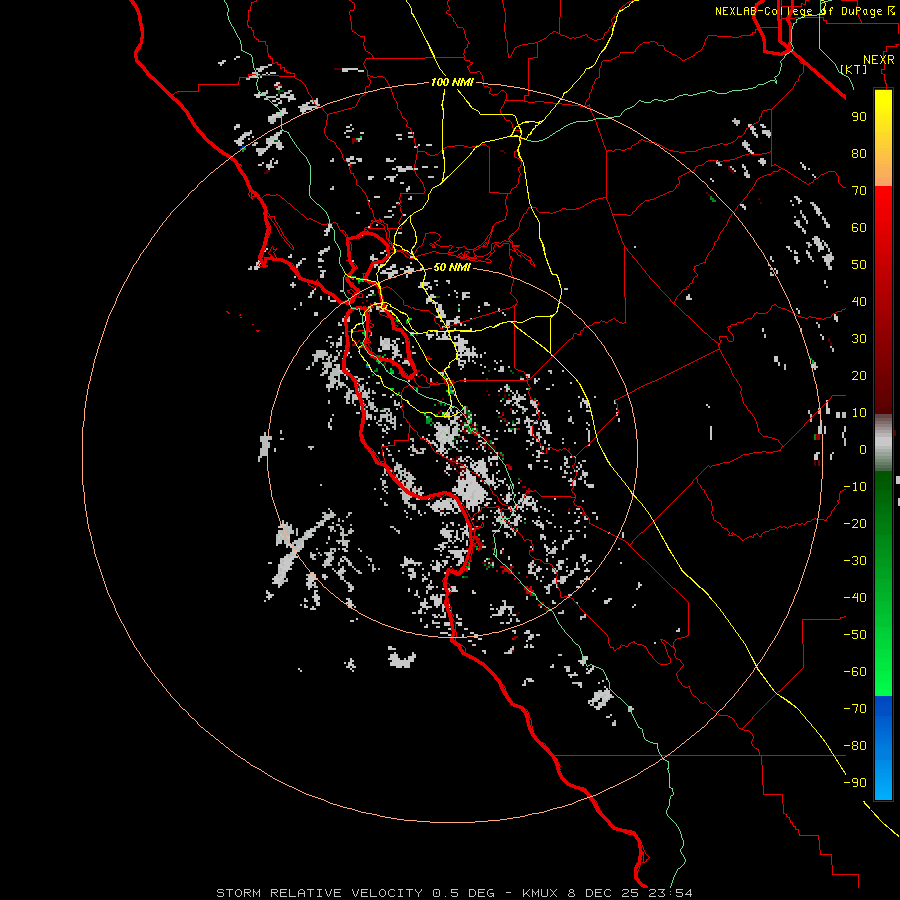The height and width of the screenshot is (900, 900).
Task: Select the gray zero-velocity band on scale
Action: [x=883, y=443]
